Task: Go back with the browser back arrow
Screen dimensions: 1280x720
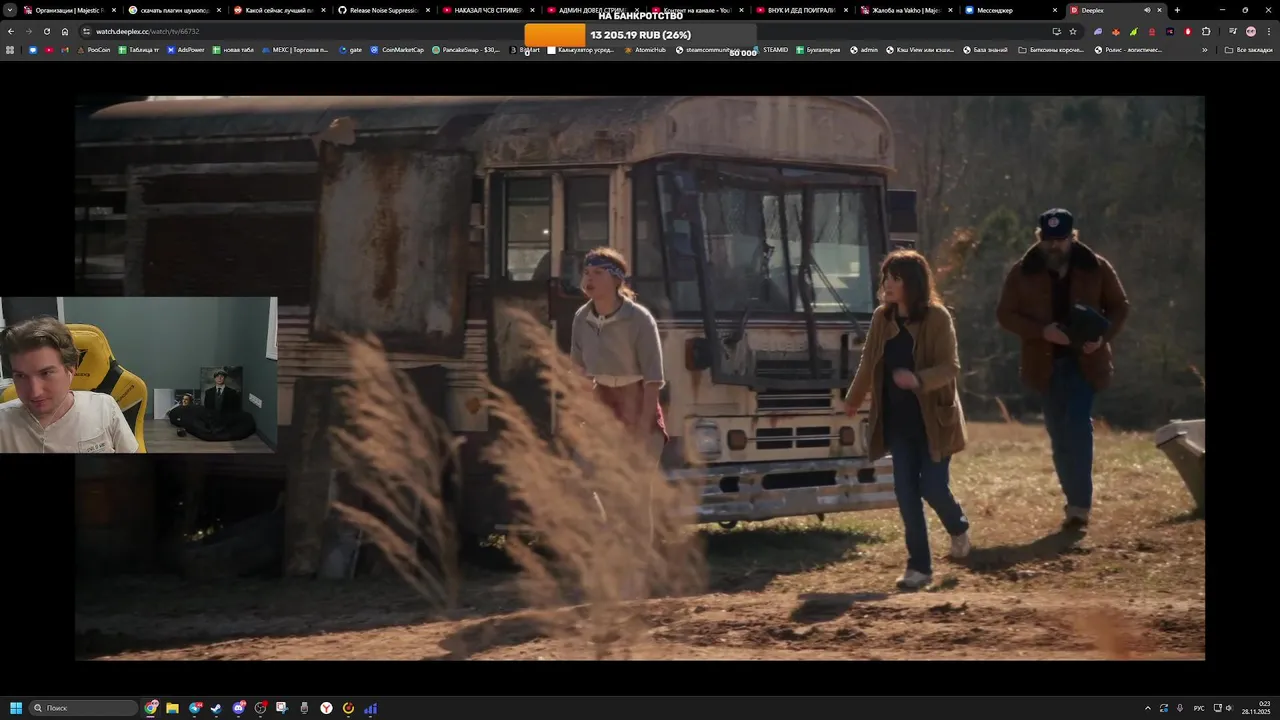Action: point(10,31)
